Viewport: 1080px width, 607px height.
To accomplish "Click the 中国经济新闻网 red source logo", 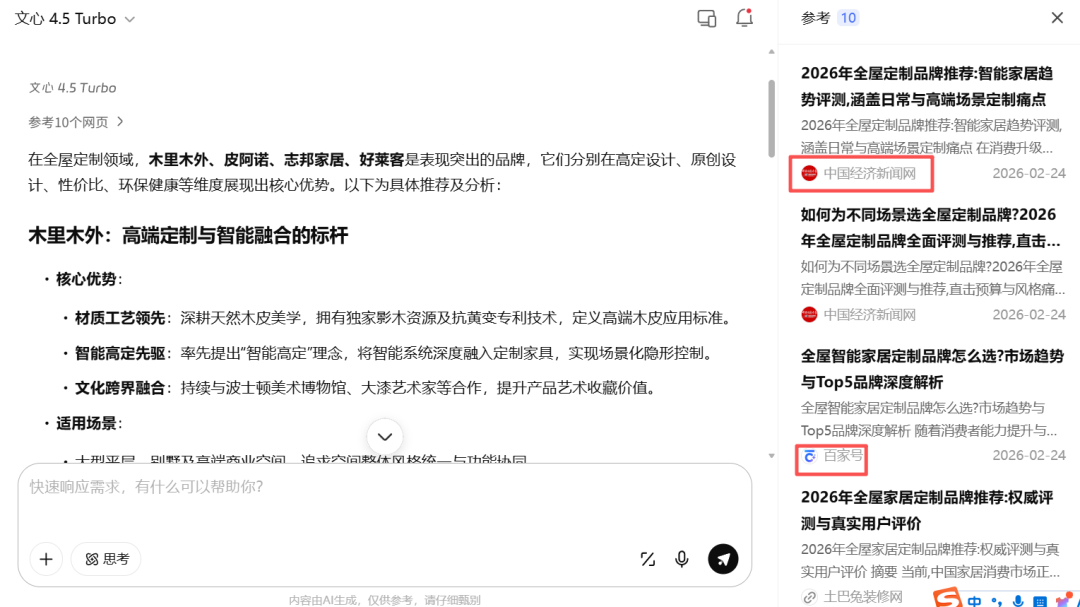I will pyautogui.click(x=809, y=173).
